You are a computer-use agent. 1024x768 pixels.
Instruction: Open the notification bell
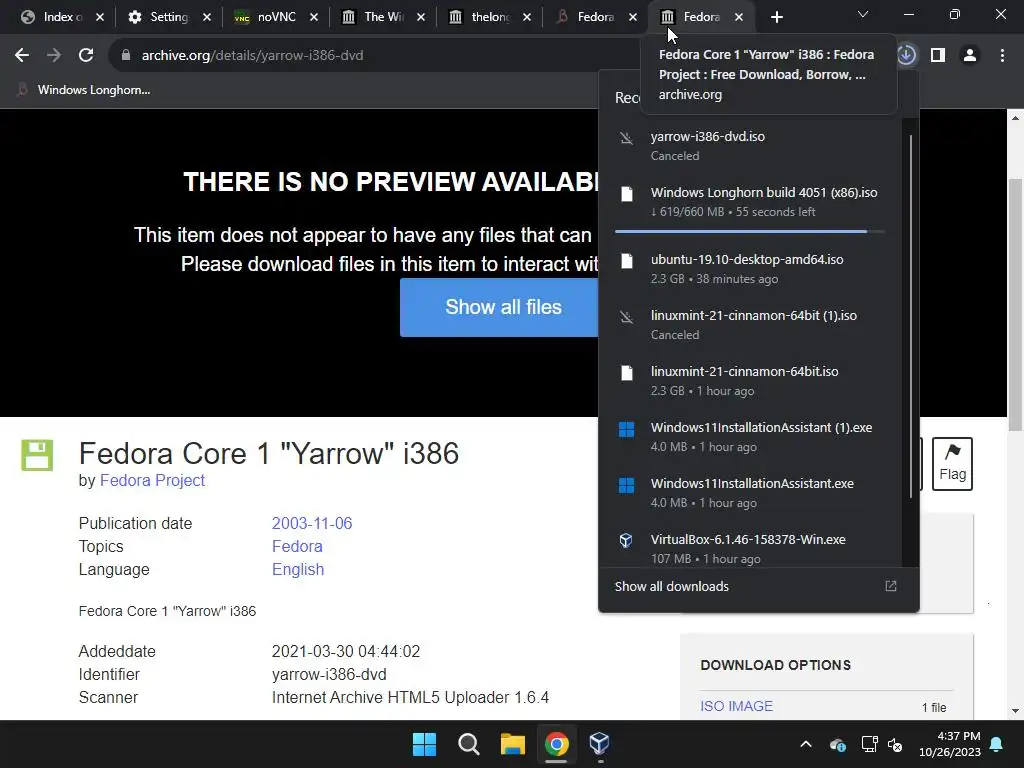tap(997, 744)
